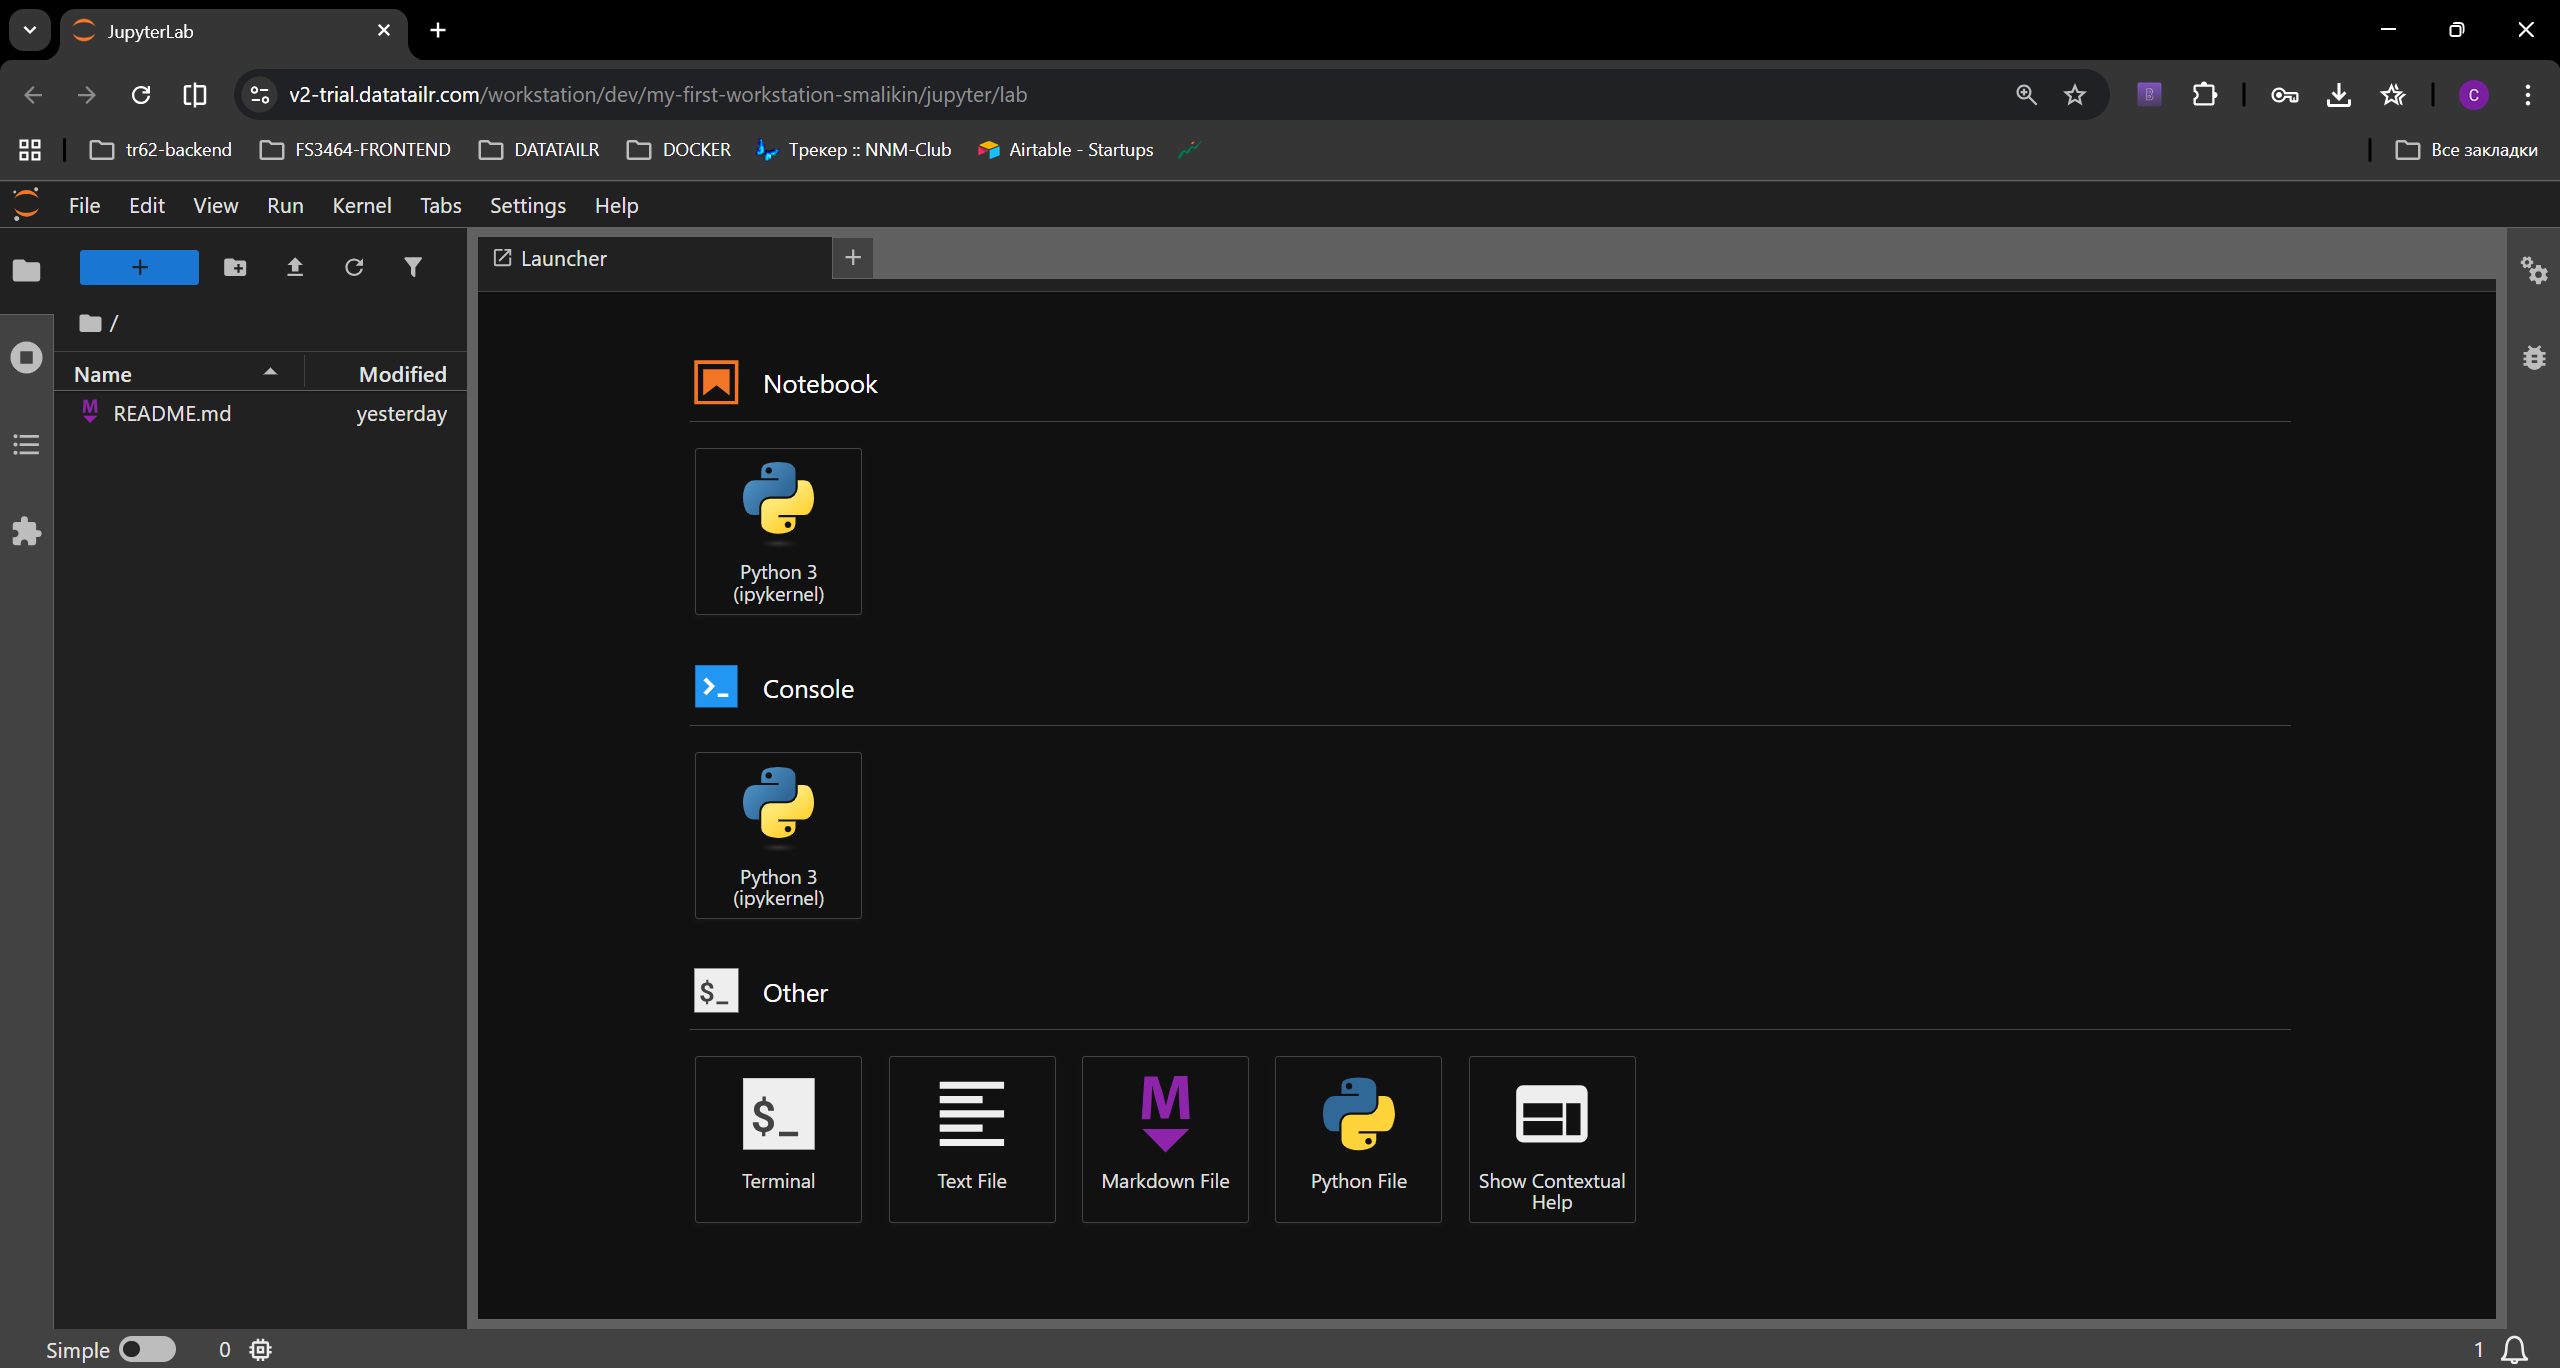2560x1368 pixels.
Task: Toggle browser side panel icon
Action: [x=195, y=95]
